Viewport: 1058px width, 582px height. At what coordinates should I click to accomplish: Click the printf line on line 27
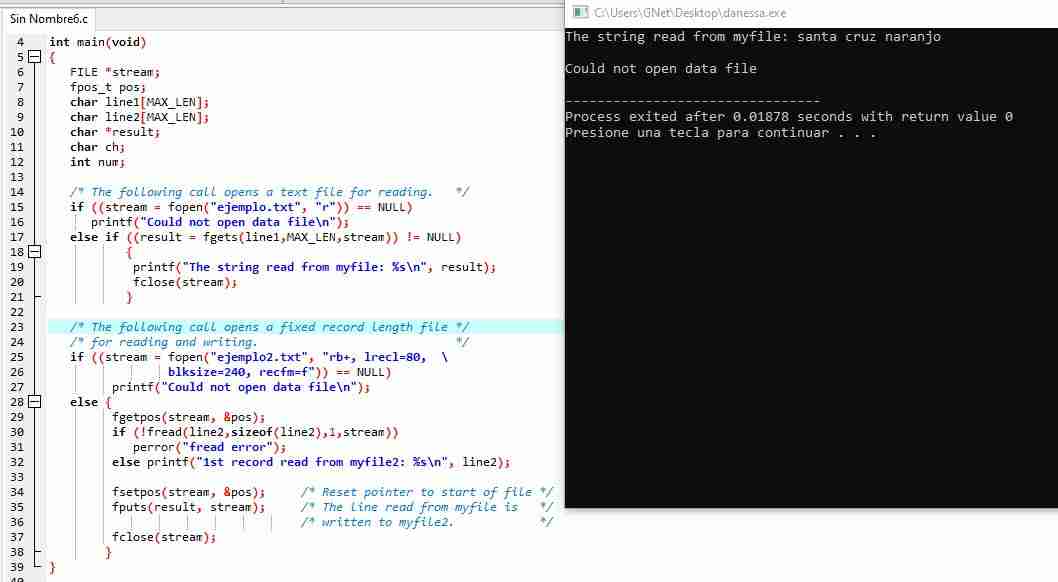[x=241, y=387]
